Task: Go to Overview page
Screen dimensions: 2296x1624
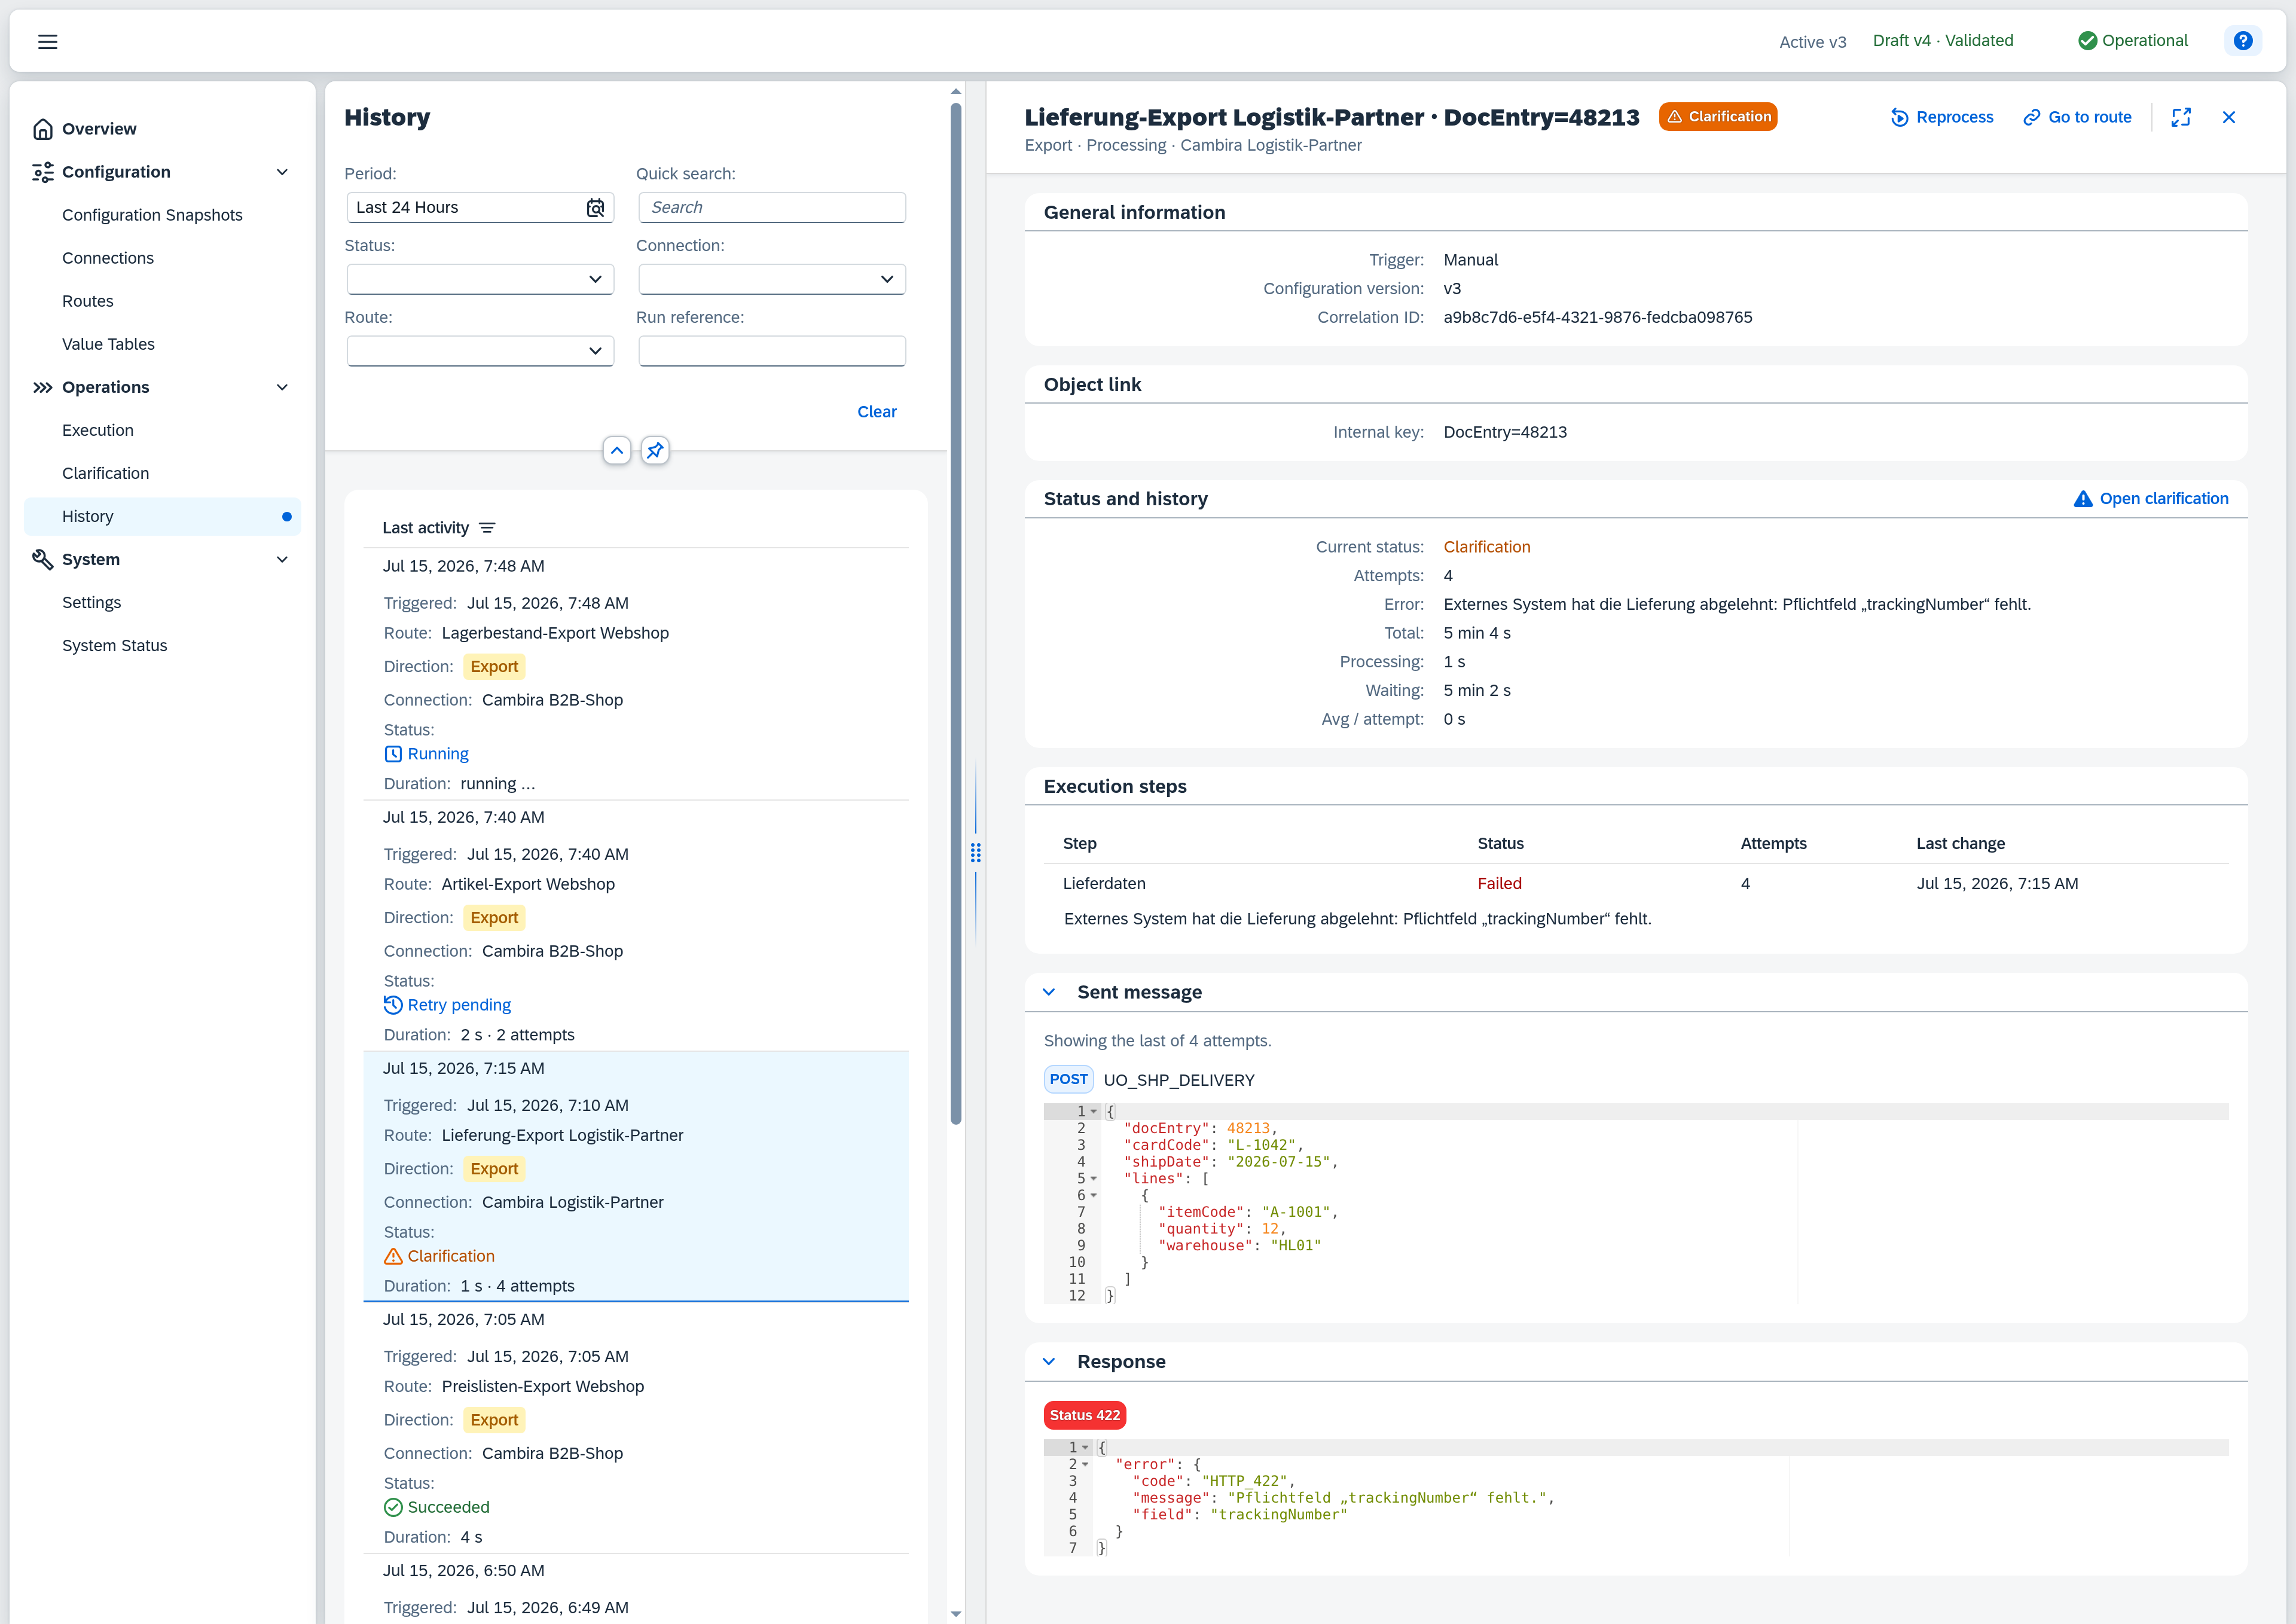Action: point(162,129)
